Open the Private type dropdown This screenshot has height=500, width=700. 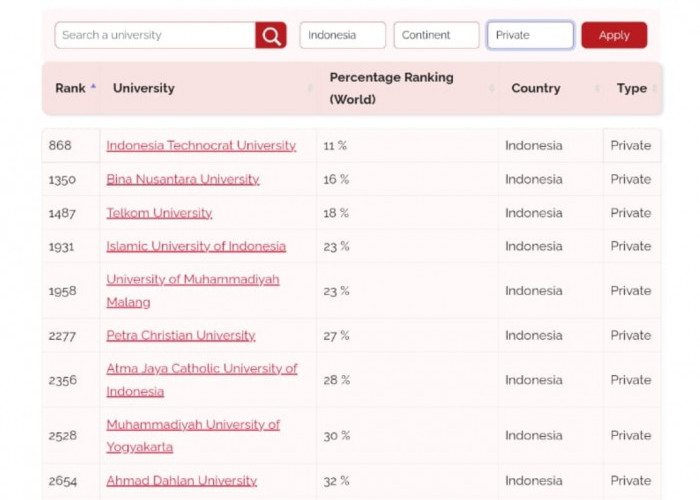pyautogui.click(x=530, y=35)
